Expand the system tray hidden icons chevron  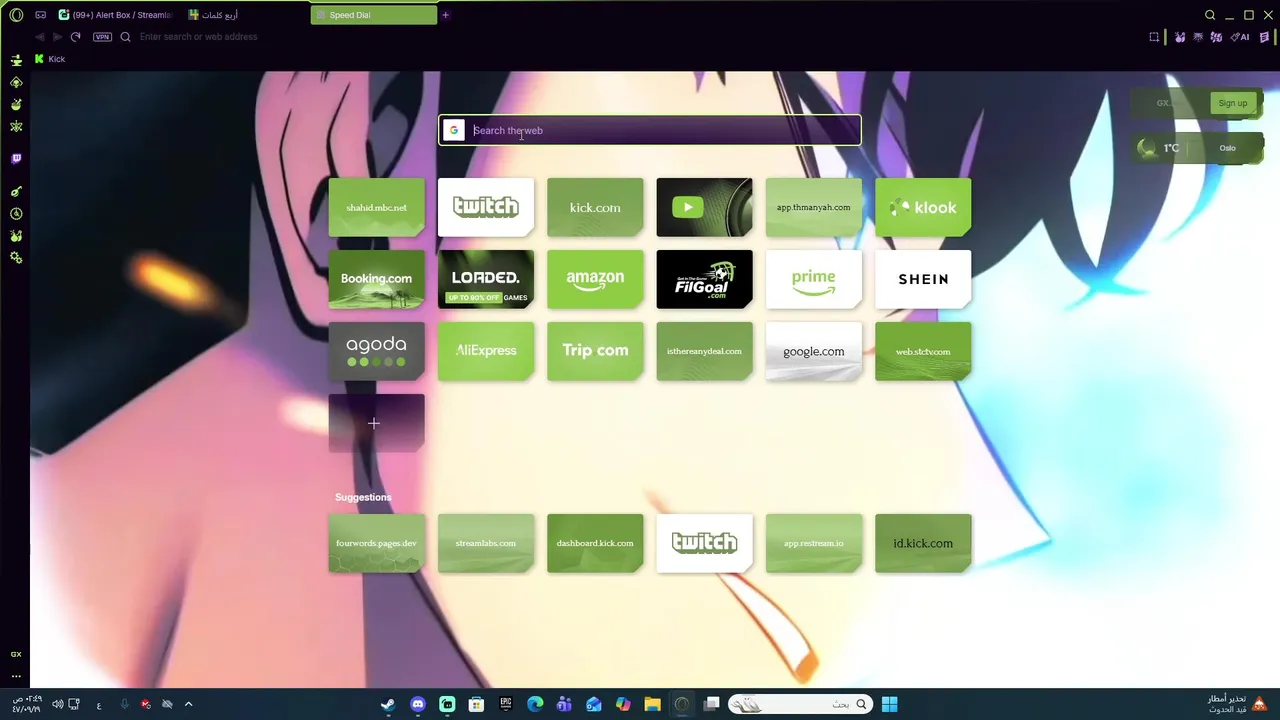pos(188,704)
